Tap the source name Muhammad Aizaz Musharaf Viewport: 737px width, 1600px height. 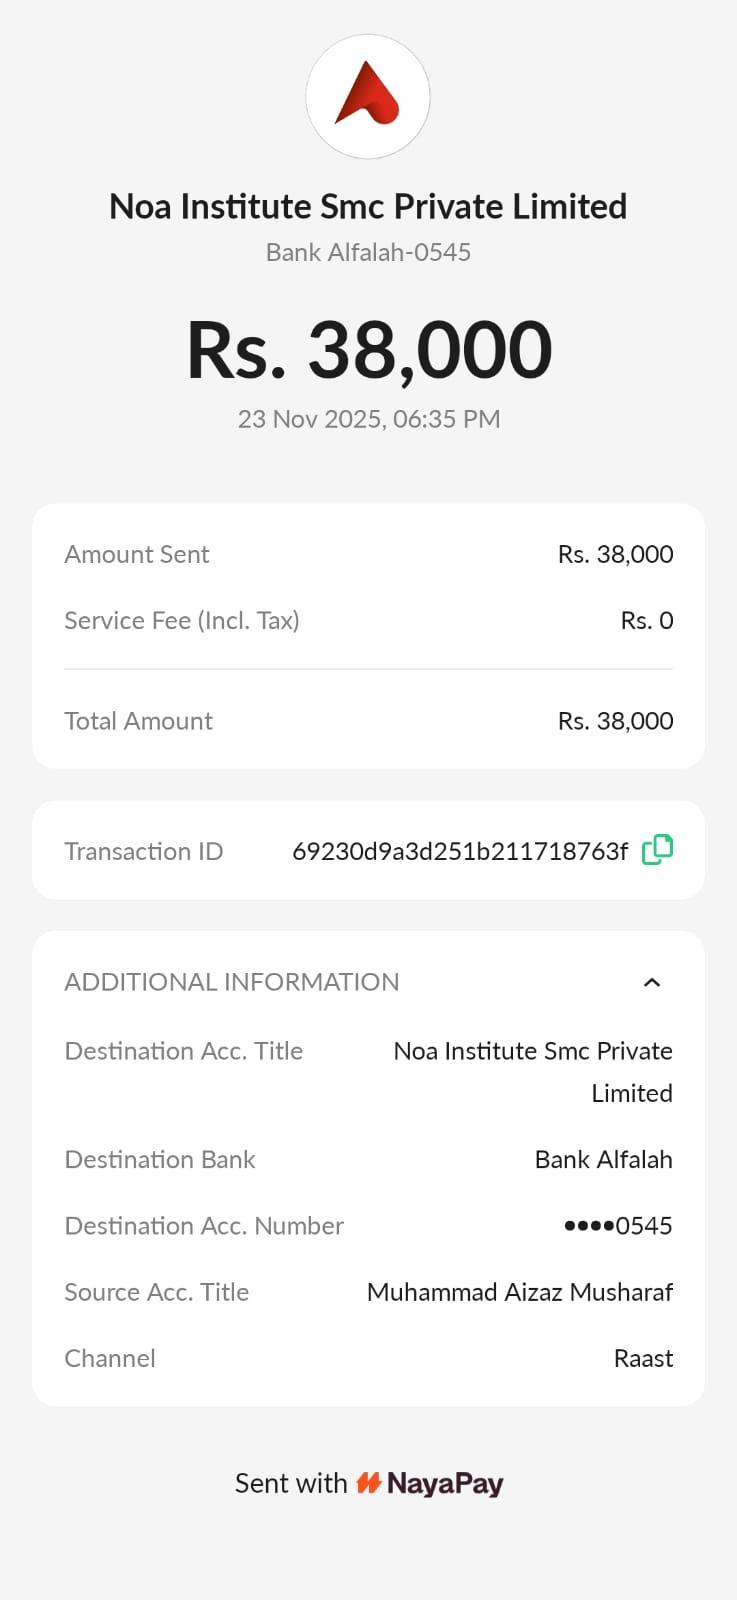[x=519, y=1292]
